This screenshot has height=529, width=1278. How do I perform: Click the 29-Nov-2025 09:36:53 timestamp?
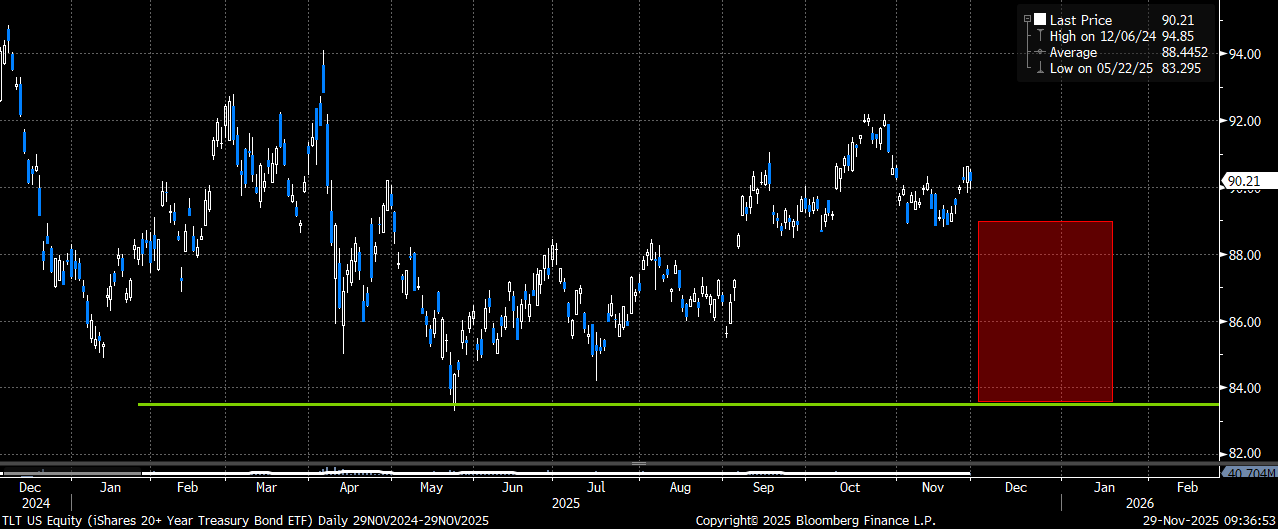click(1208, 520)
